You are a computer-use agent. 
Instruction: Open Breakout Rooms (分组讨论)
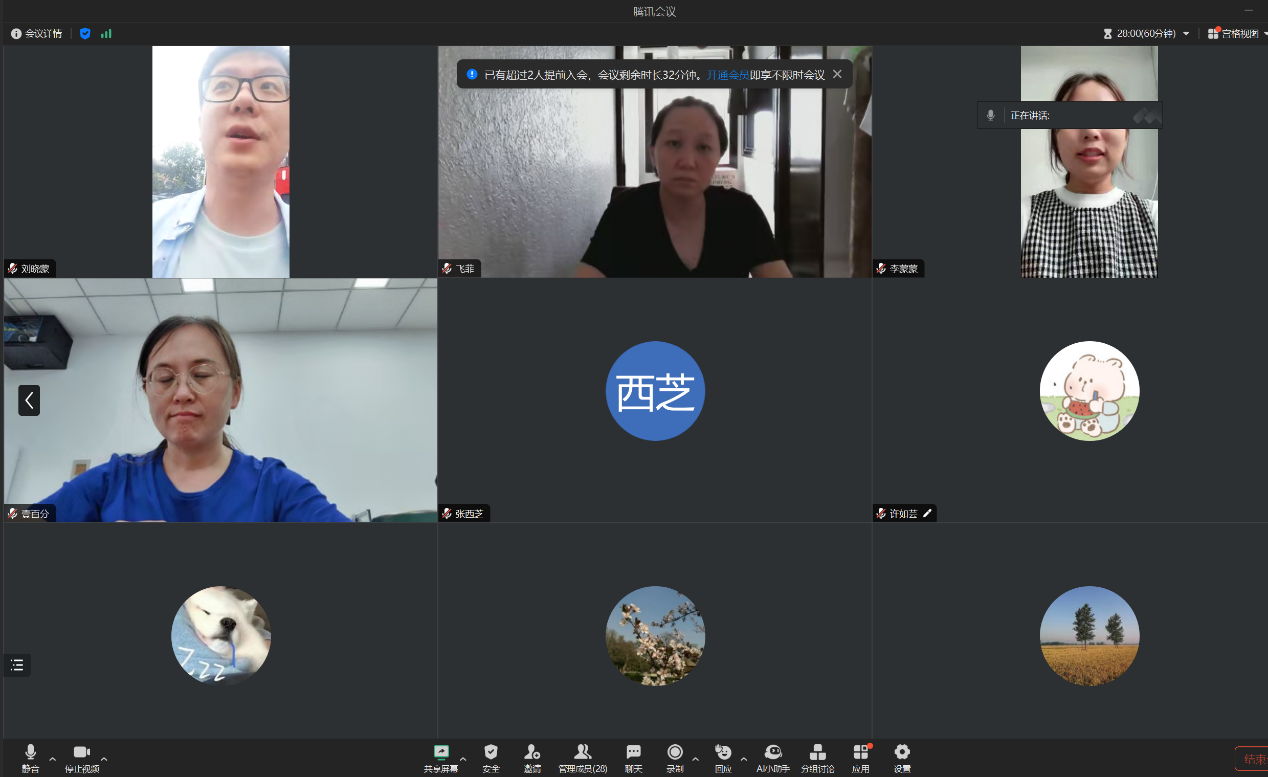tap(817, 756)
